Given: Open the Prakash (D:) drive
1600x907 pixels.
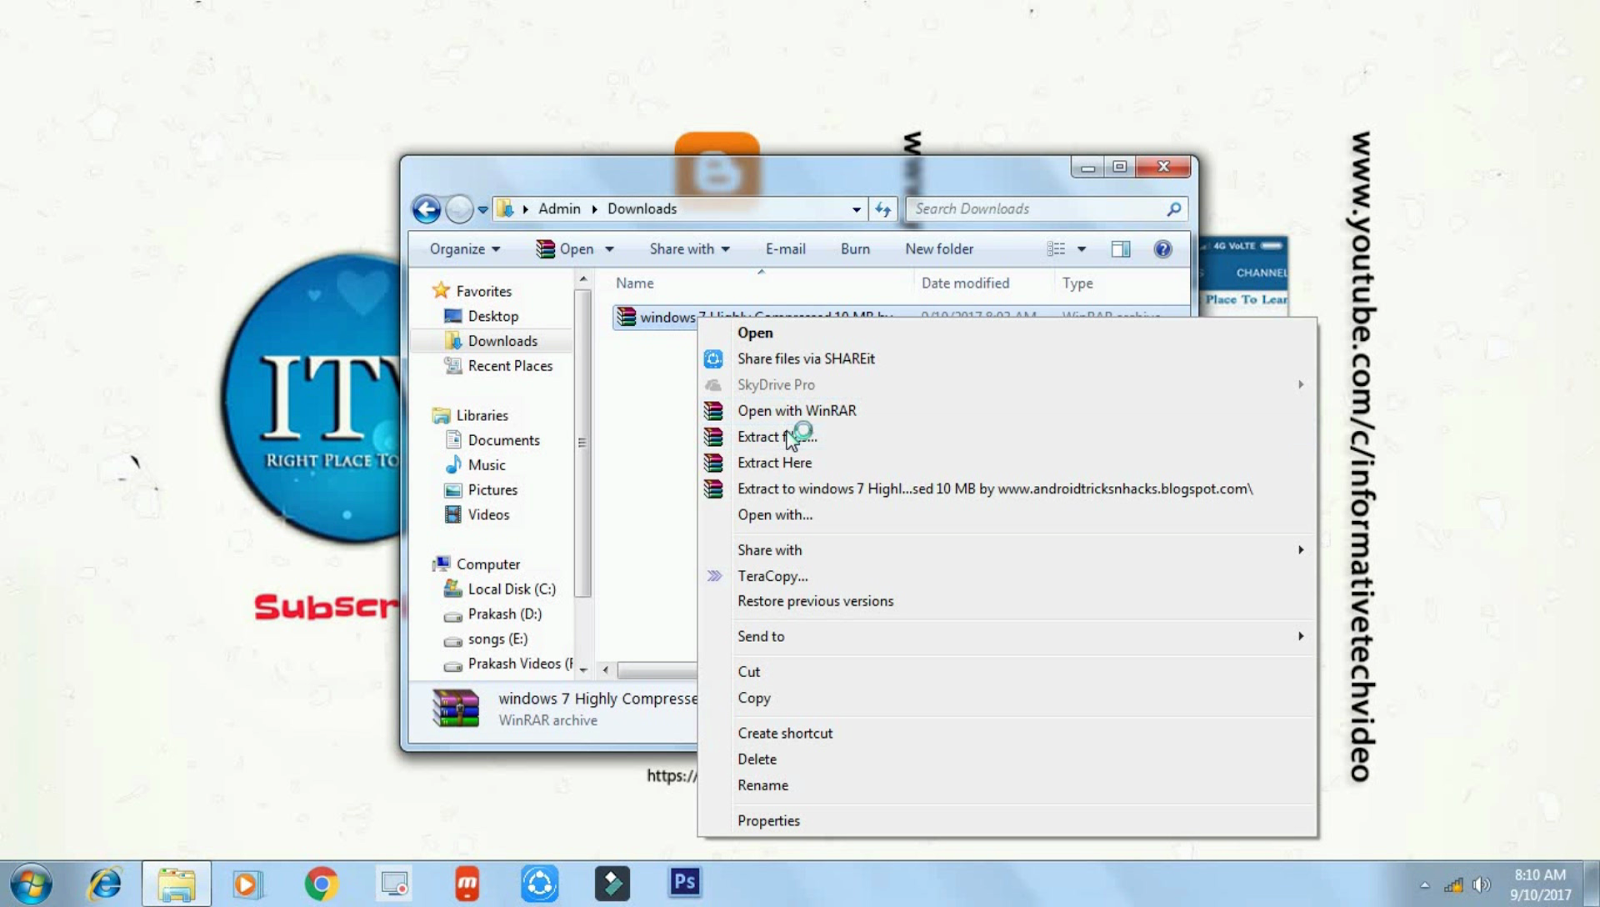Looking at the screenshot, I should pos(493,614).
